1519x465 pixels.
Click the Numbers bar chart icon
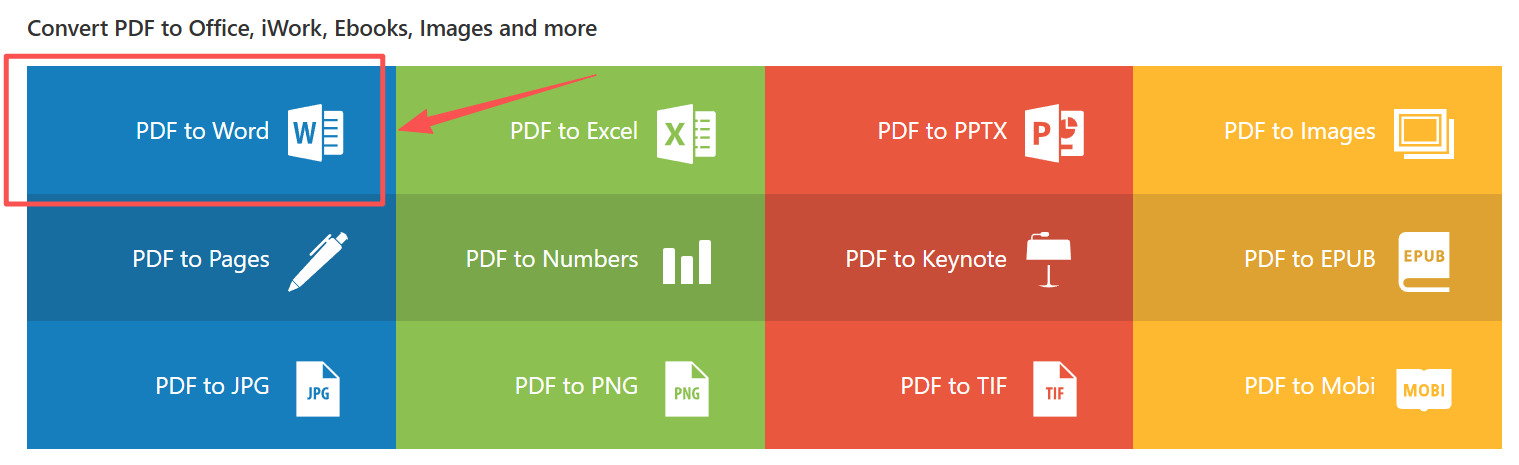[x=687, y=261]
